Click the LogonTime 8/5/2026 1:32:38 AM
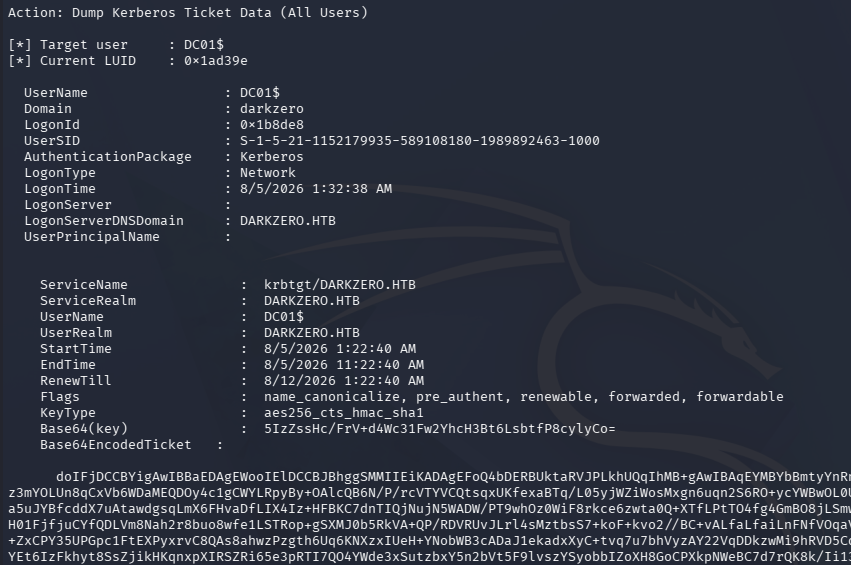This screenshot has height=565, width=851. tap(316, 189)
